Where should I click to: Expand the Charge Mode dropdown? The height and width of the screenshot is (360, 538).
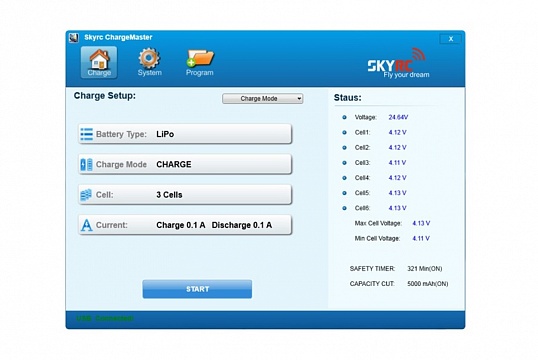pos(262,99)
